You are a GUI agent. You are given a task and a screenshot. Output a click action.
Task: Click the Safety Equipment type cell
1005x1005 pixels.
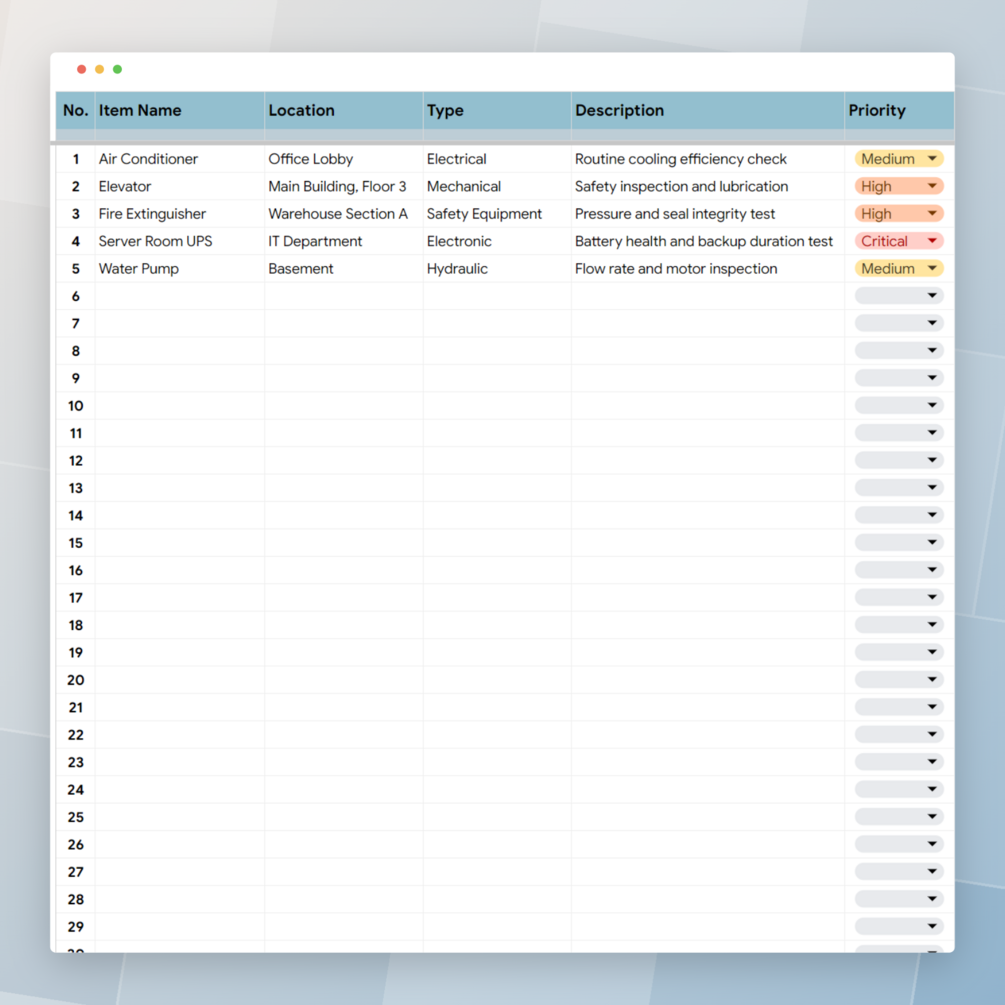coord(497,213)
